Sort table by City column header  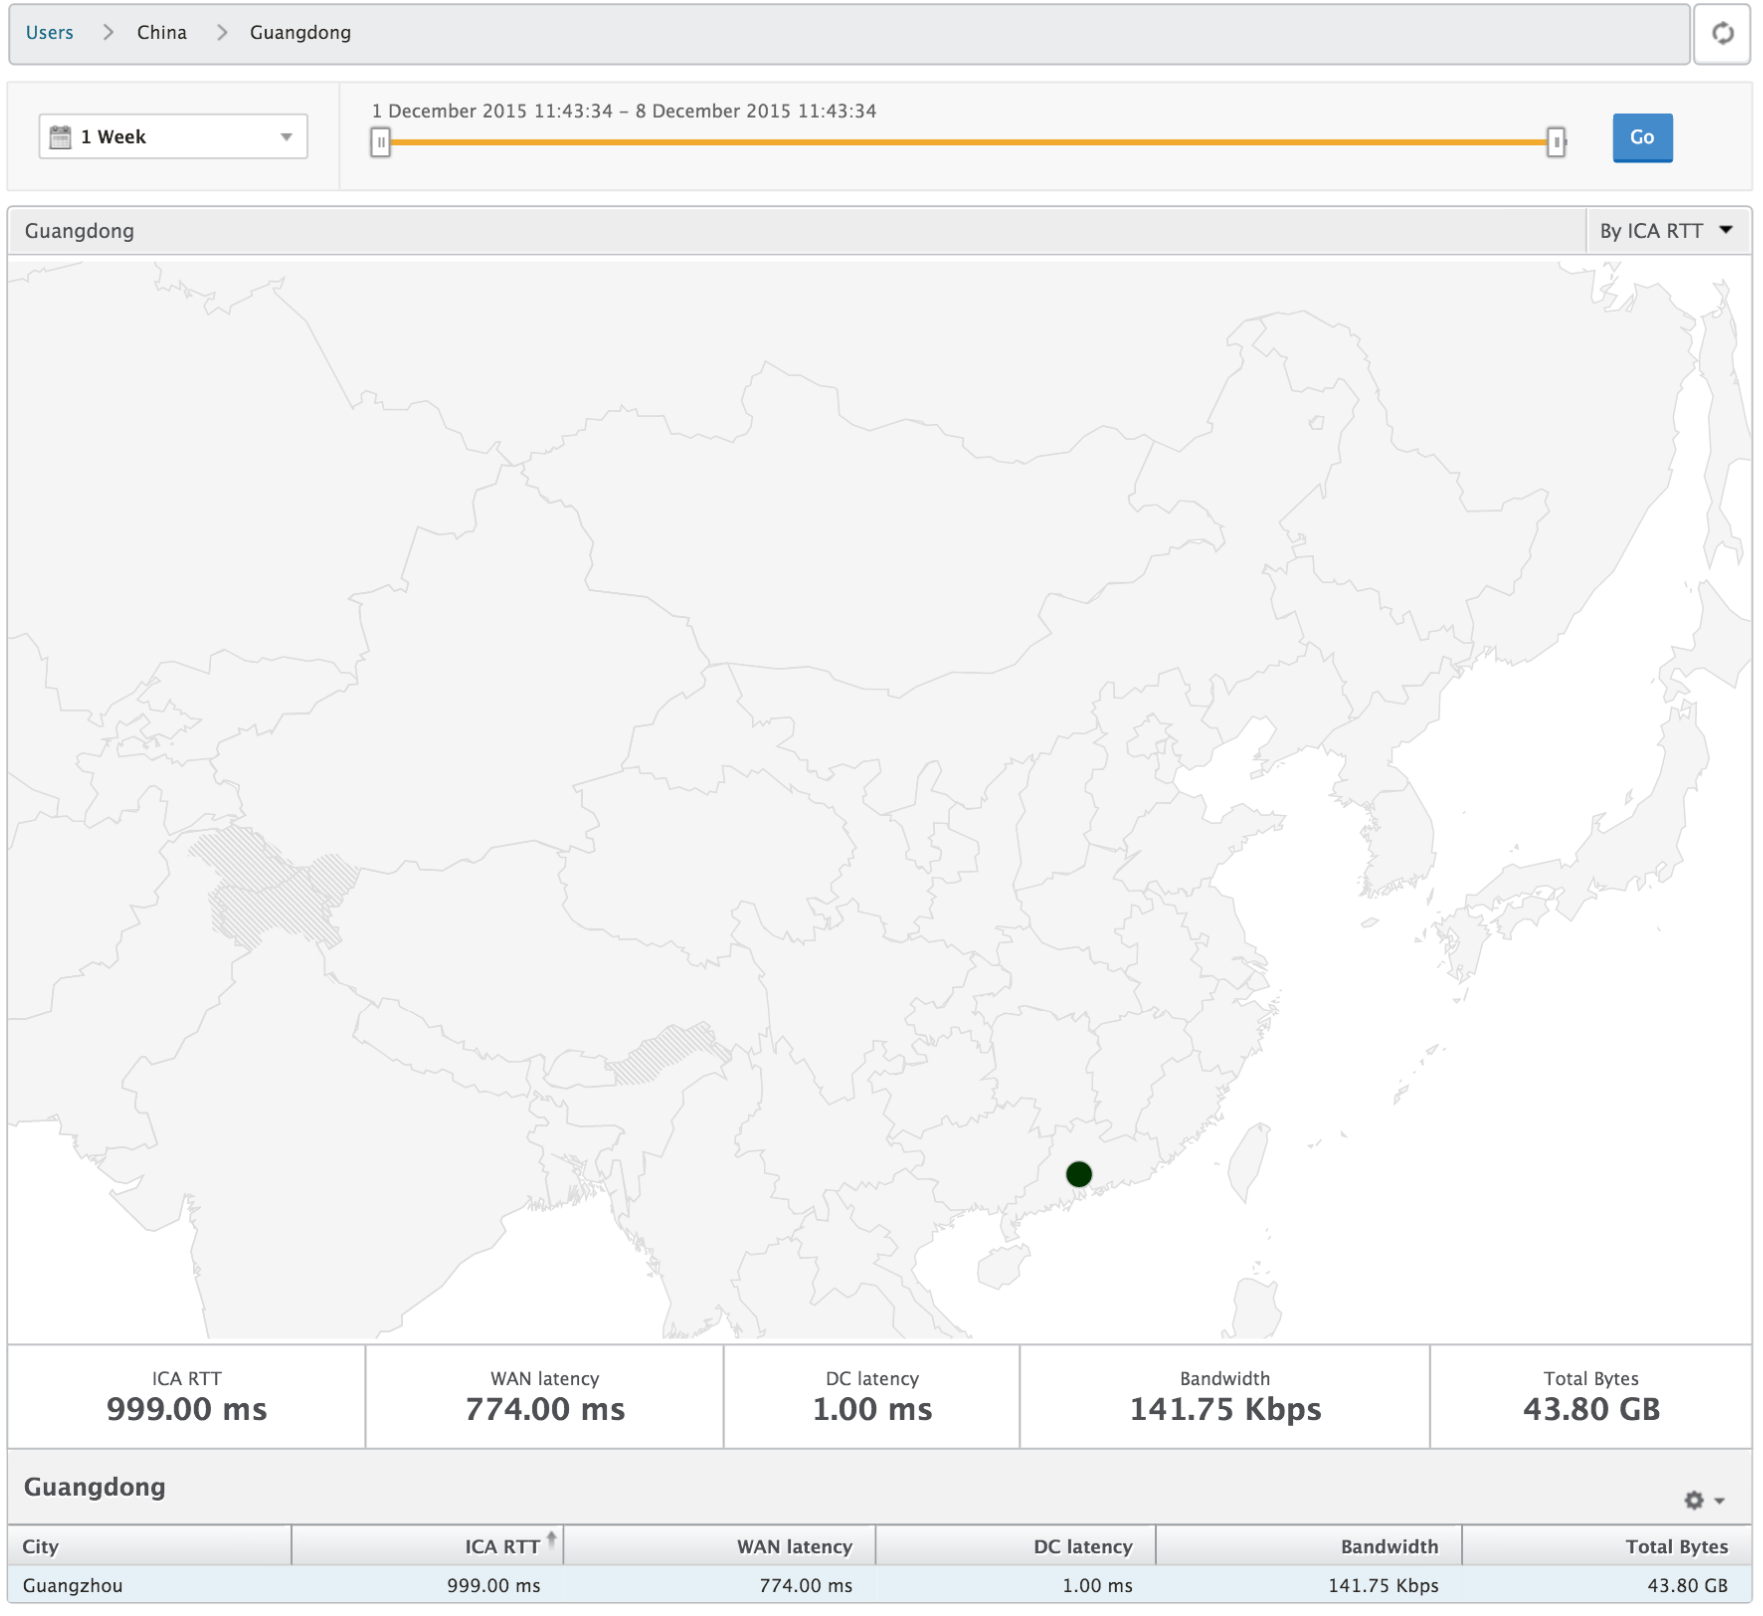coord(41,1546)
